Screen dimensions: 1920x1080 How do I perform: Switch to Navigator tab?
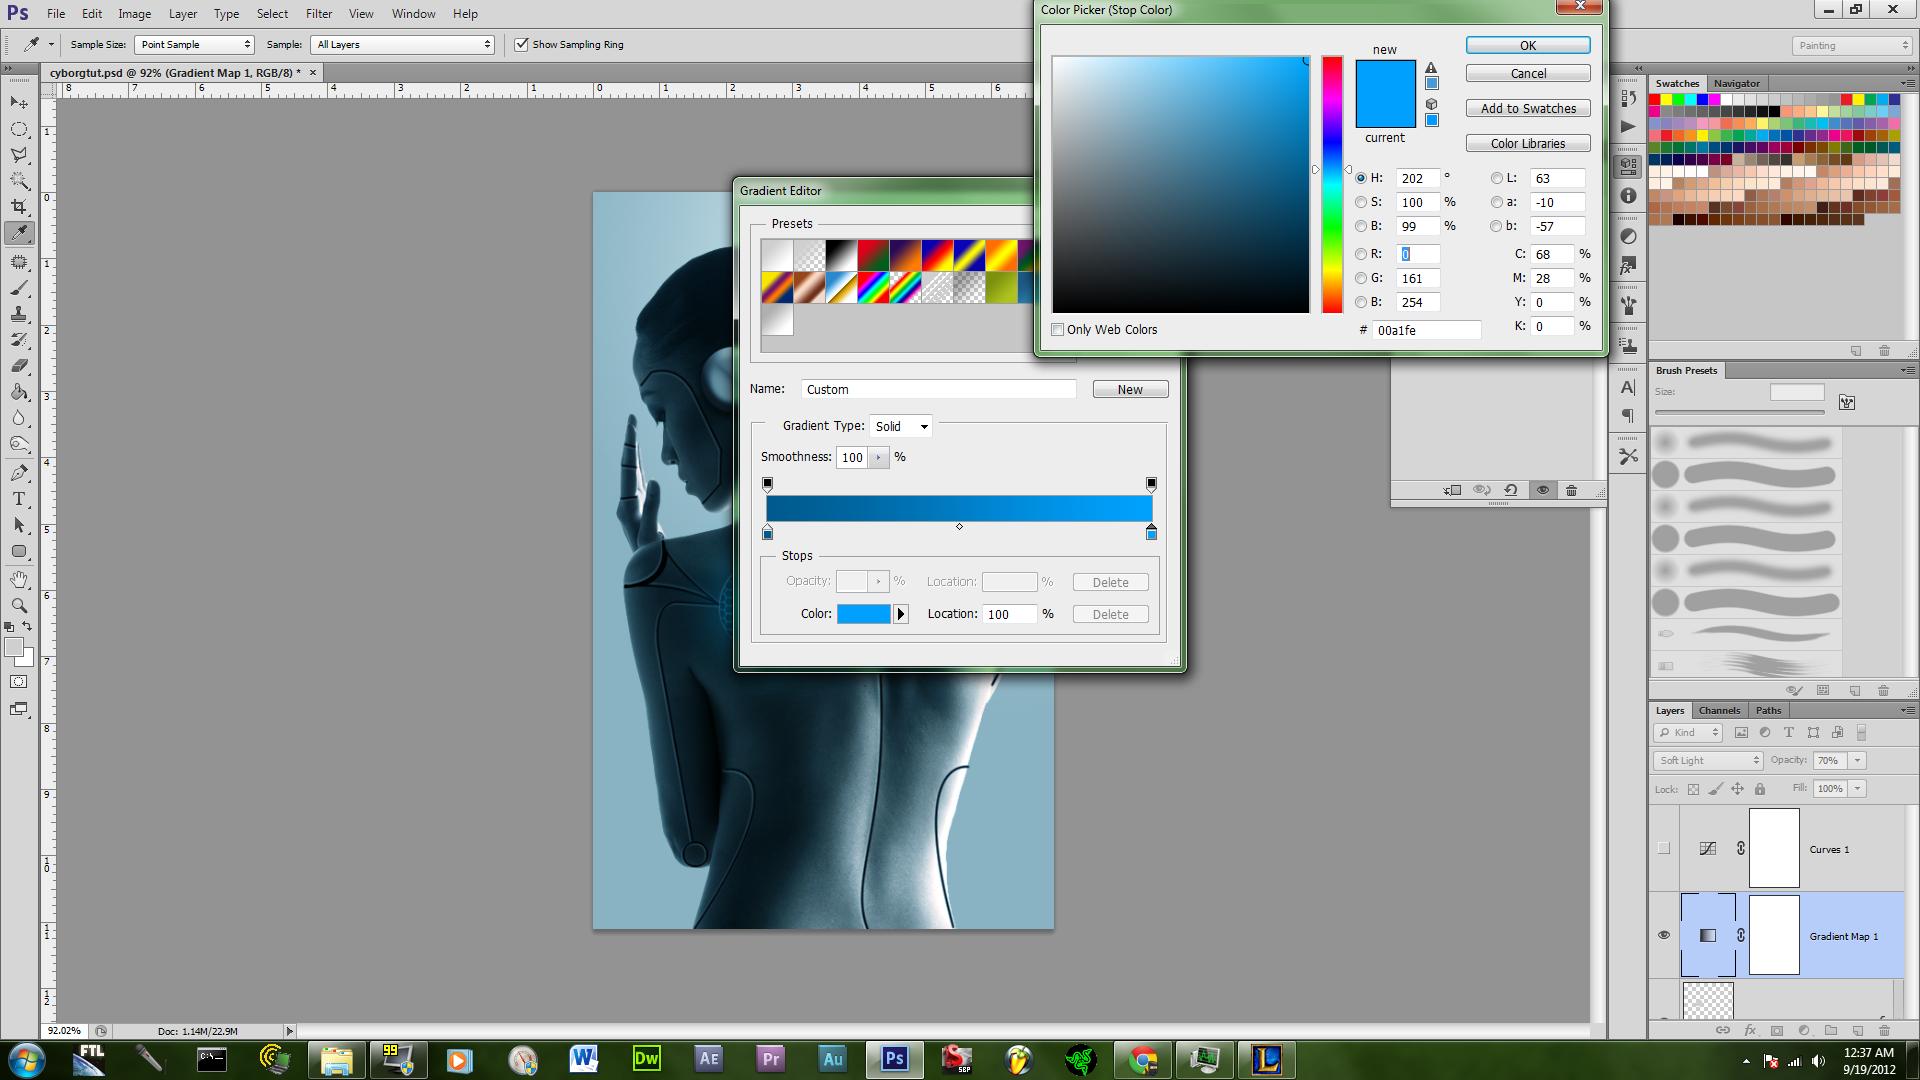click(1736, 83)
